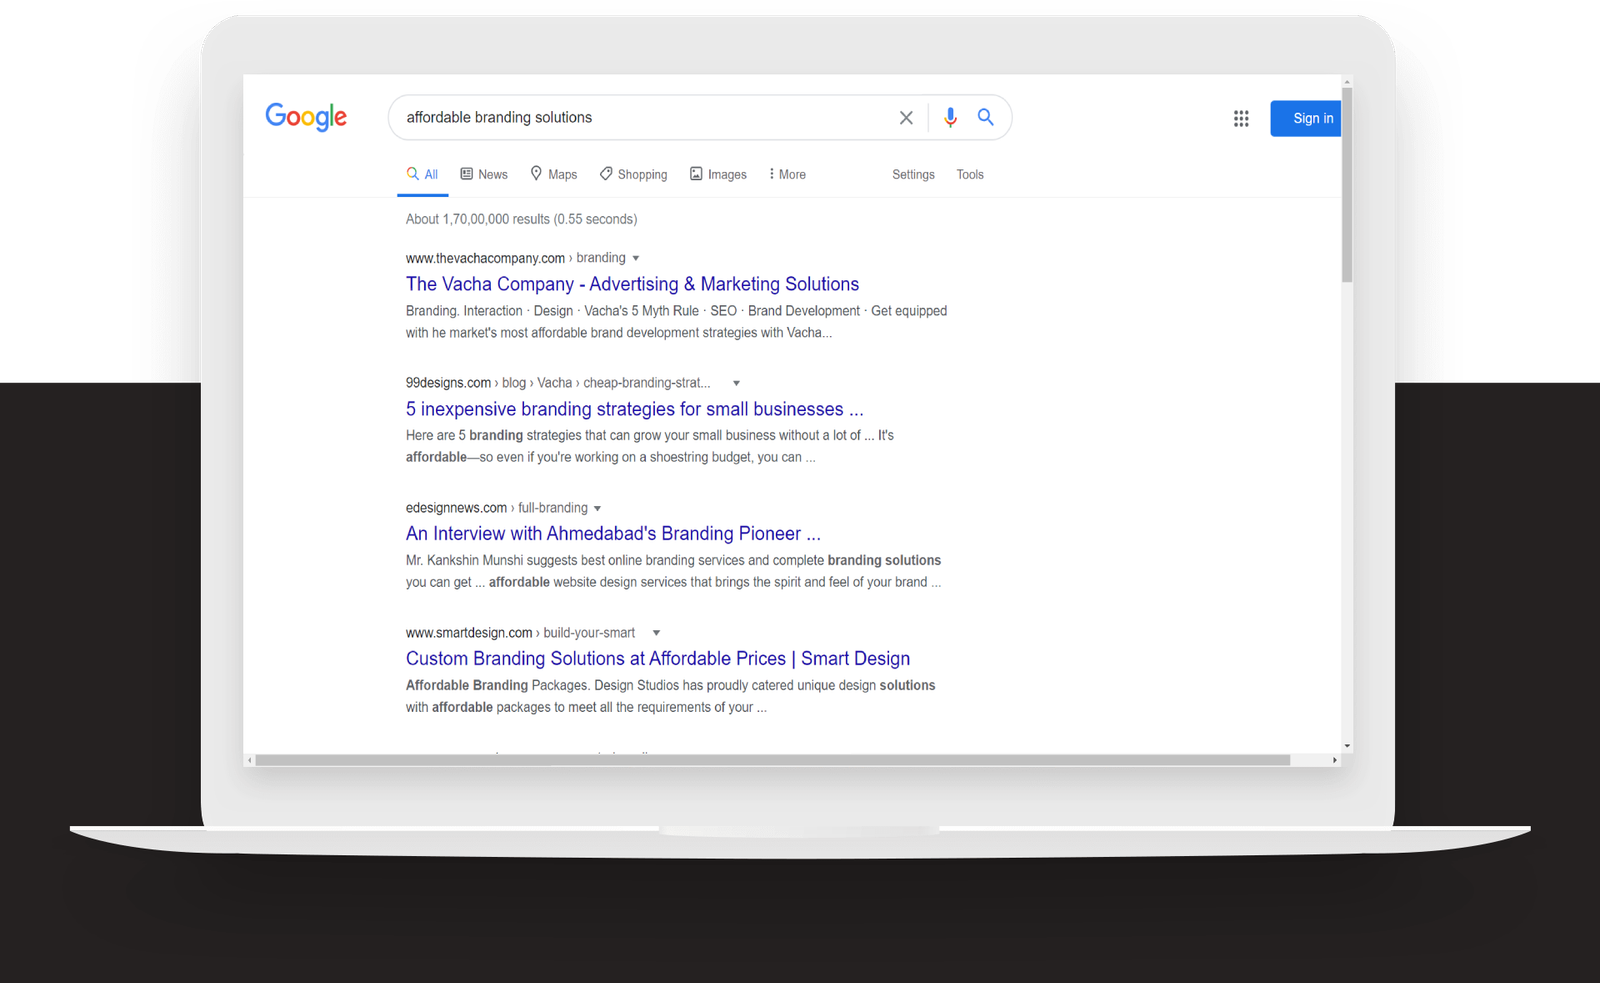Switch to the Maps tab

[x=554, y=174]
